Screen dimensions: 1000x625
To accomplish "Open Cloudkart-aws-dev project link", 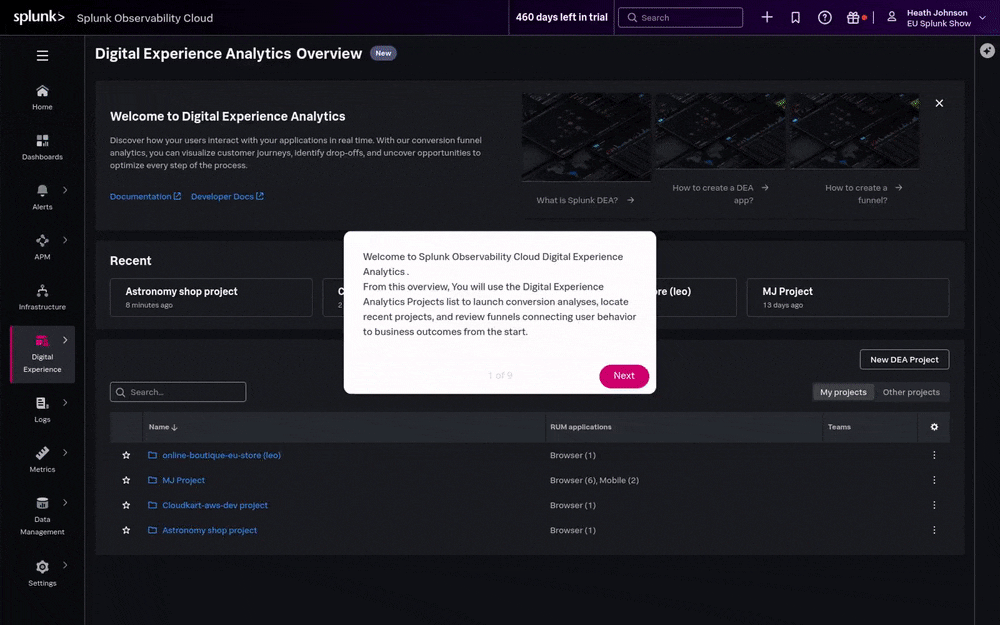I will (x=215, y=505).
